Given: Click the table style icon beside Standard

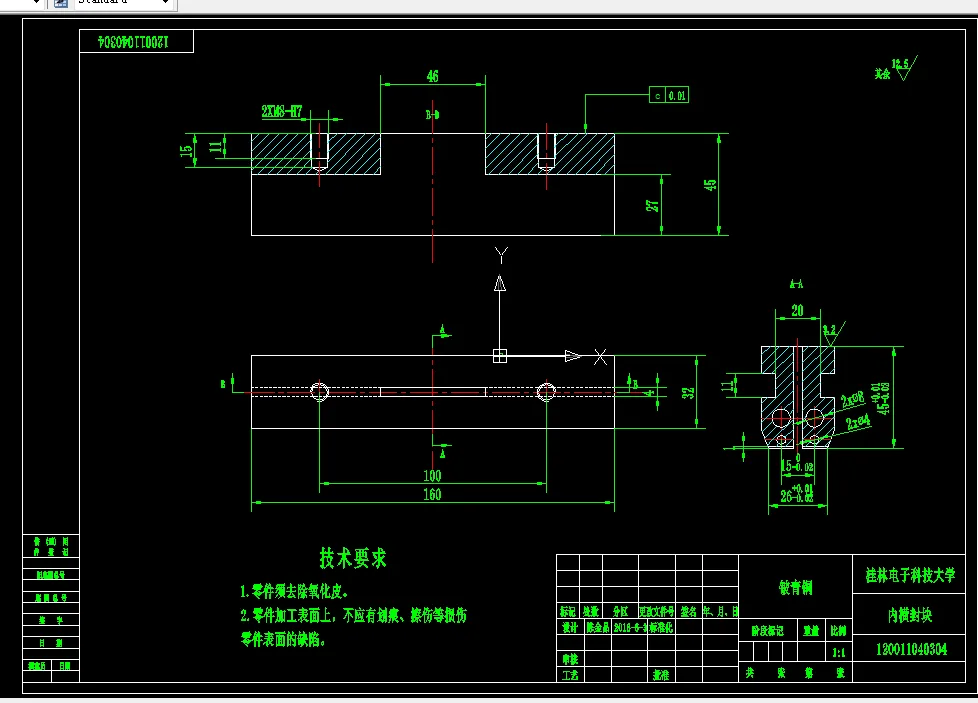Looking at the screenshot, I should tap(61, 2).
